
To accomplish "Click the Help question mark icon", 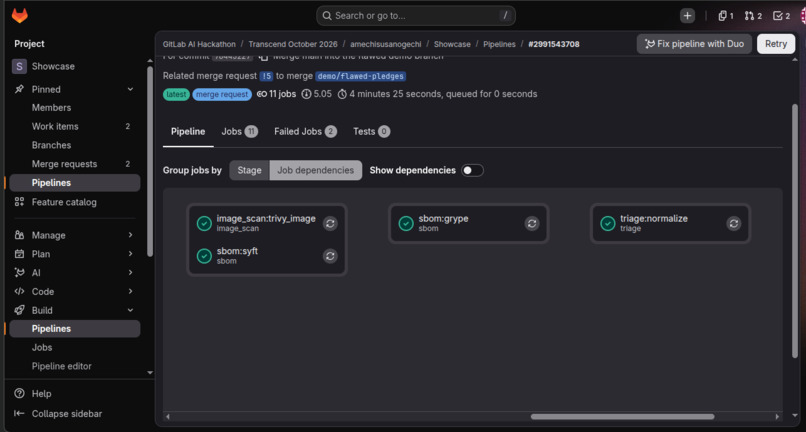I will [19, 393].
